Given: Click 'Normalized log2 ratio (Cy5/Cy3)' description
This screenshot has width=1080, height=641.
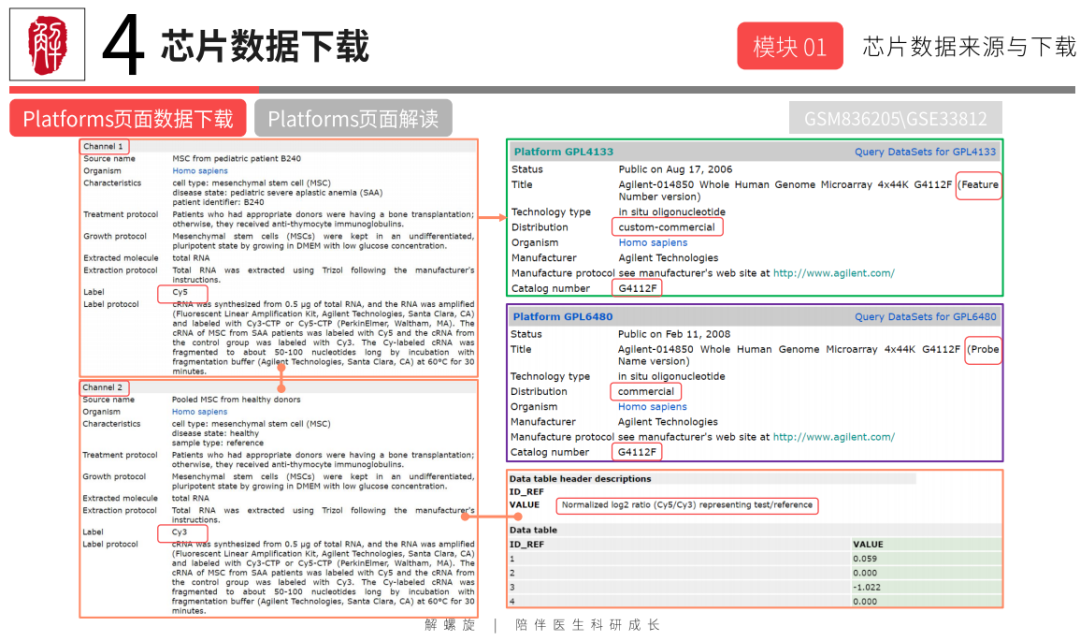Looking at the screenshot, I should click(687, 505).
